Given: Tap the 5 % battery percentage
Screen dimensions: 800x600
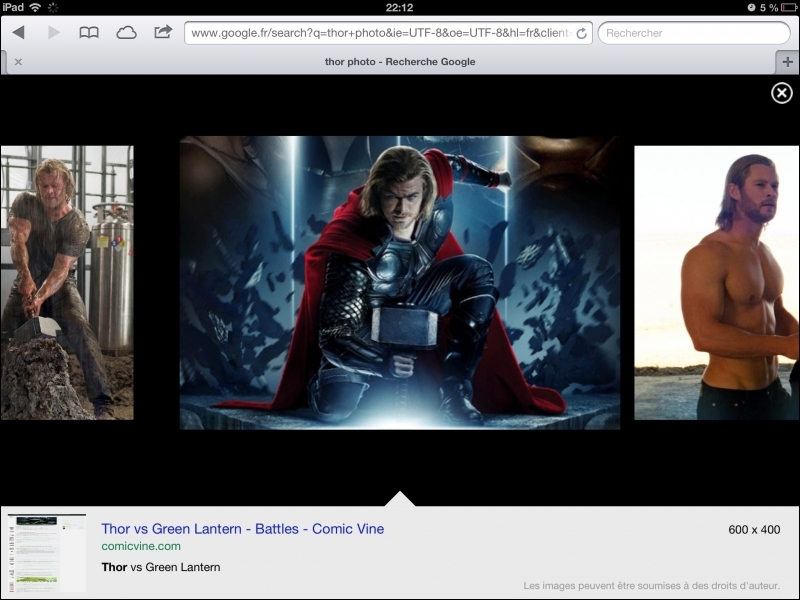Looking at the screenshot, I should pos(769,7).
